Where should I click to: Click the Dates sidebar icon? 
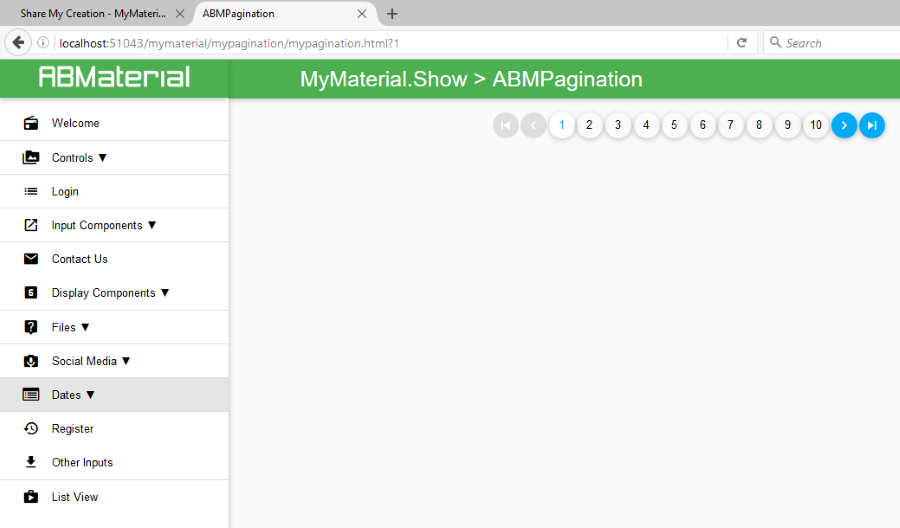(x=31, y=395)
